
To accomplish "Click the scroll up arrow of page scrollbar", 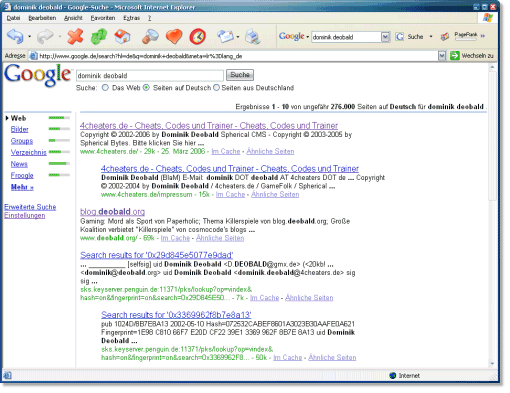I will click(x=492, y=67).
